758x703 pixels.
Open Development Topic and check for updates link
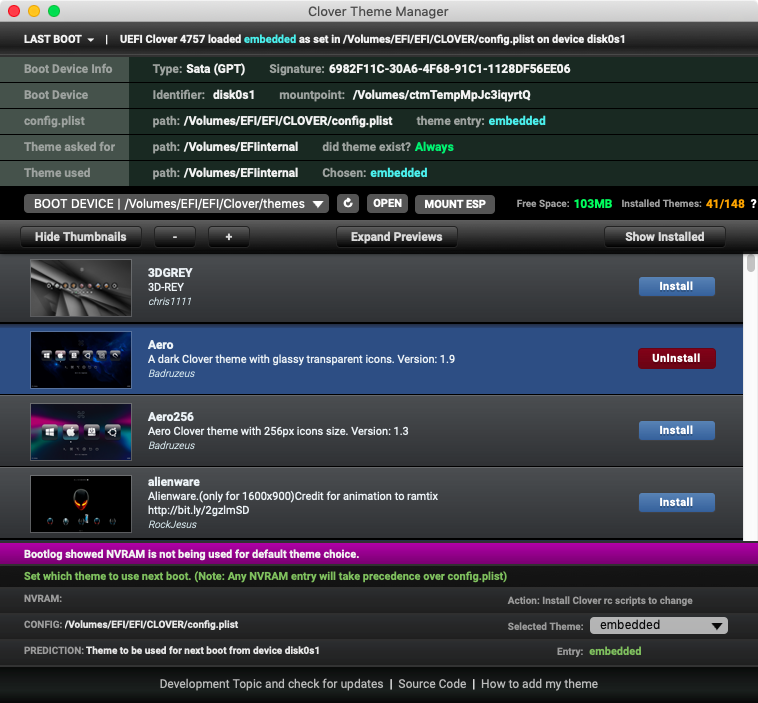coord(271,684)
